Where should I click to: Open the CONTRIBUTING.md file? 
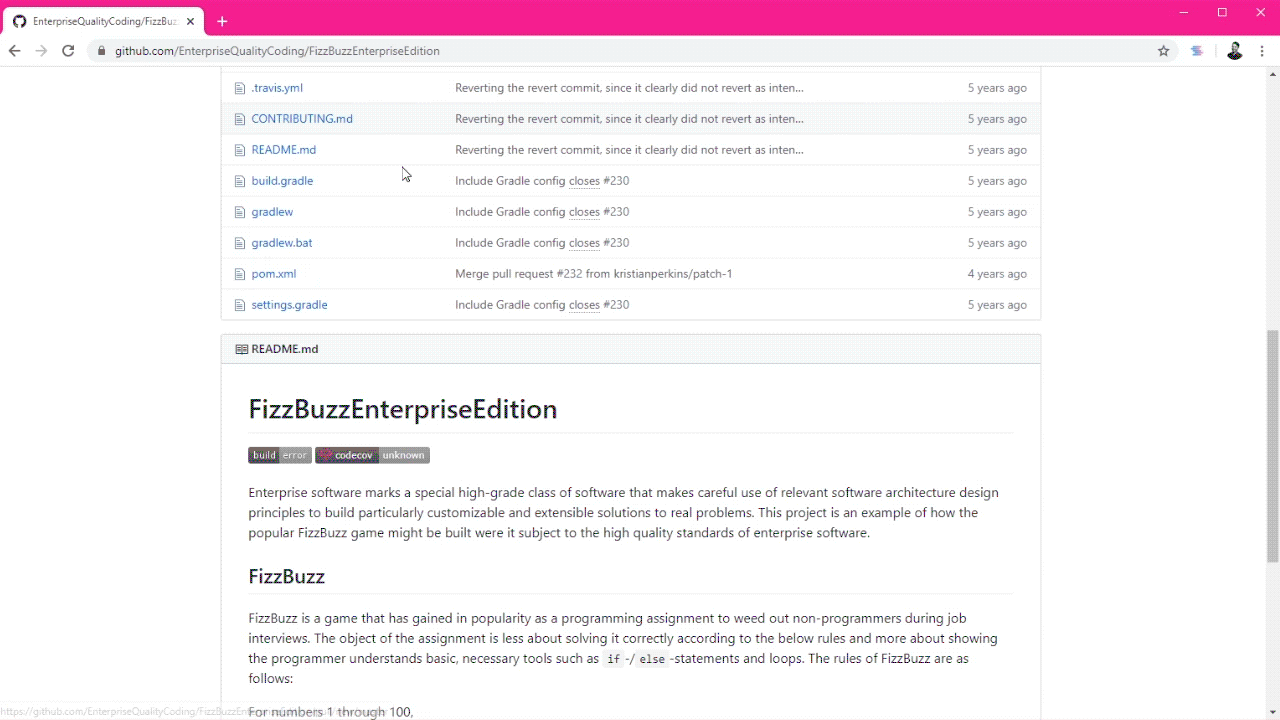pos(302,119)
